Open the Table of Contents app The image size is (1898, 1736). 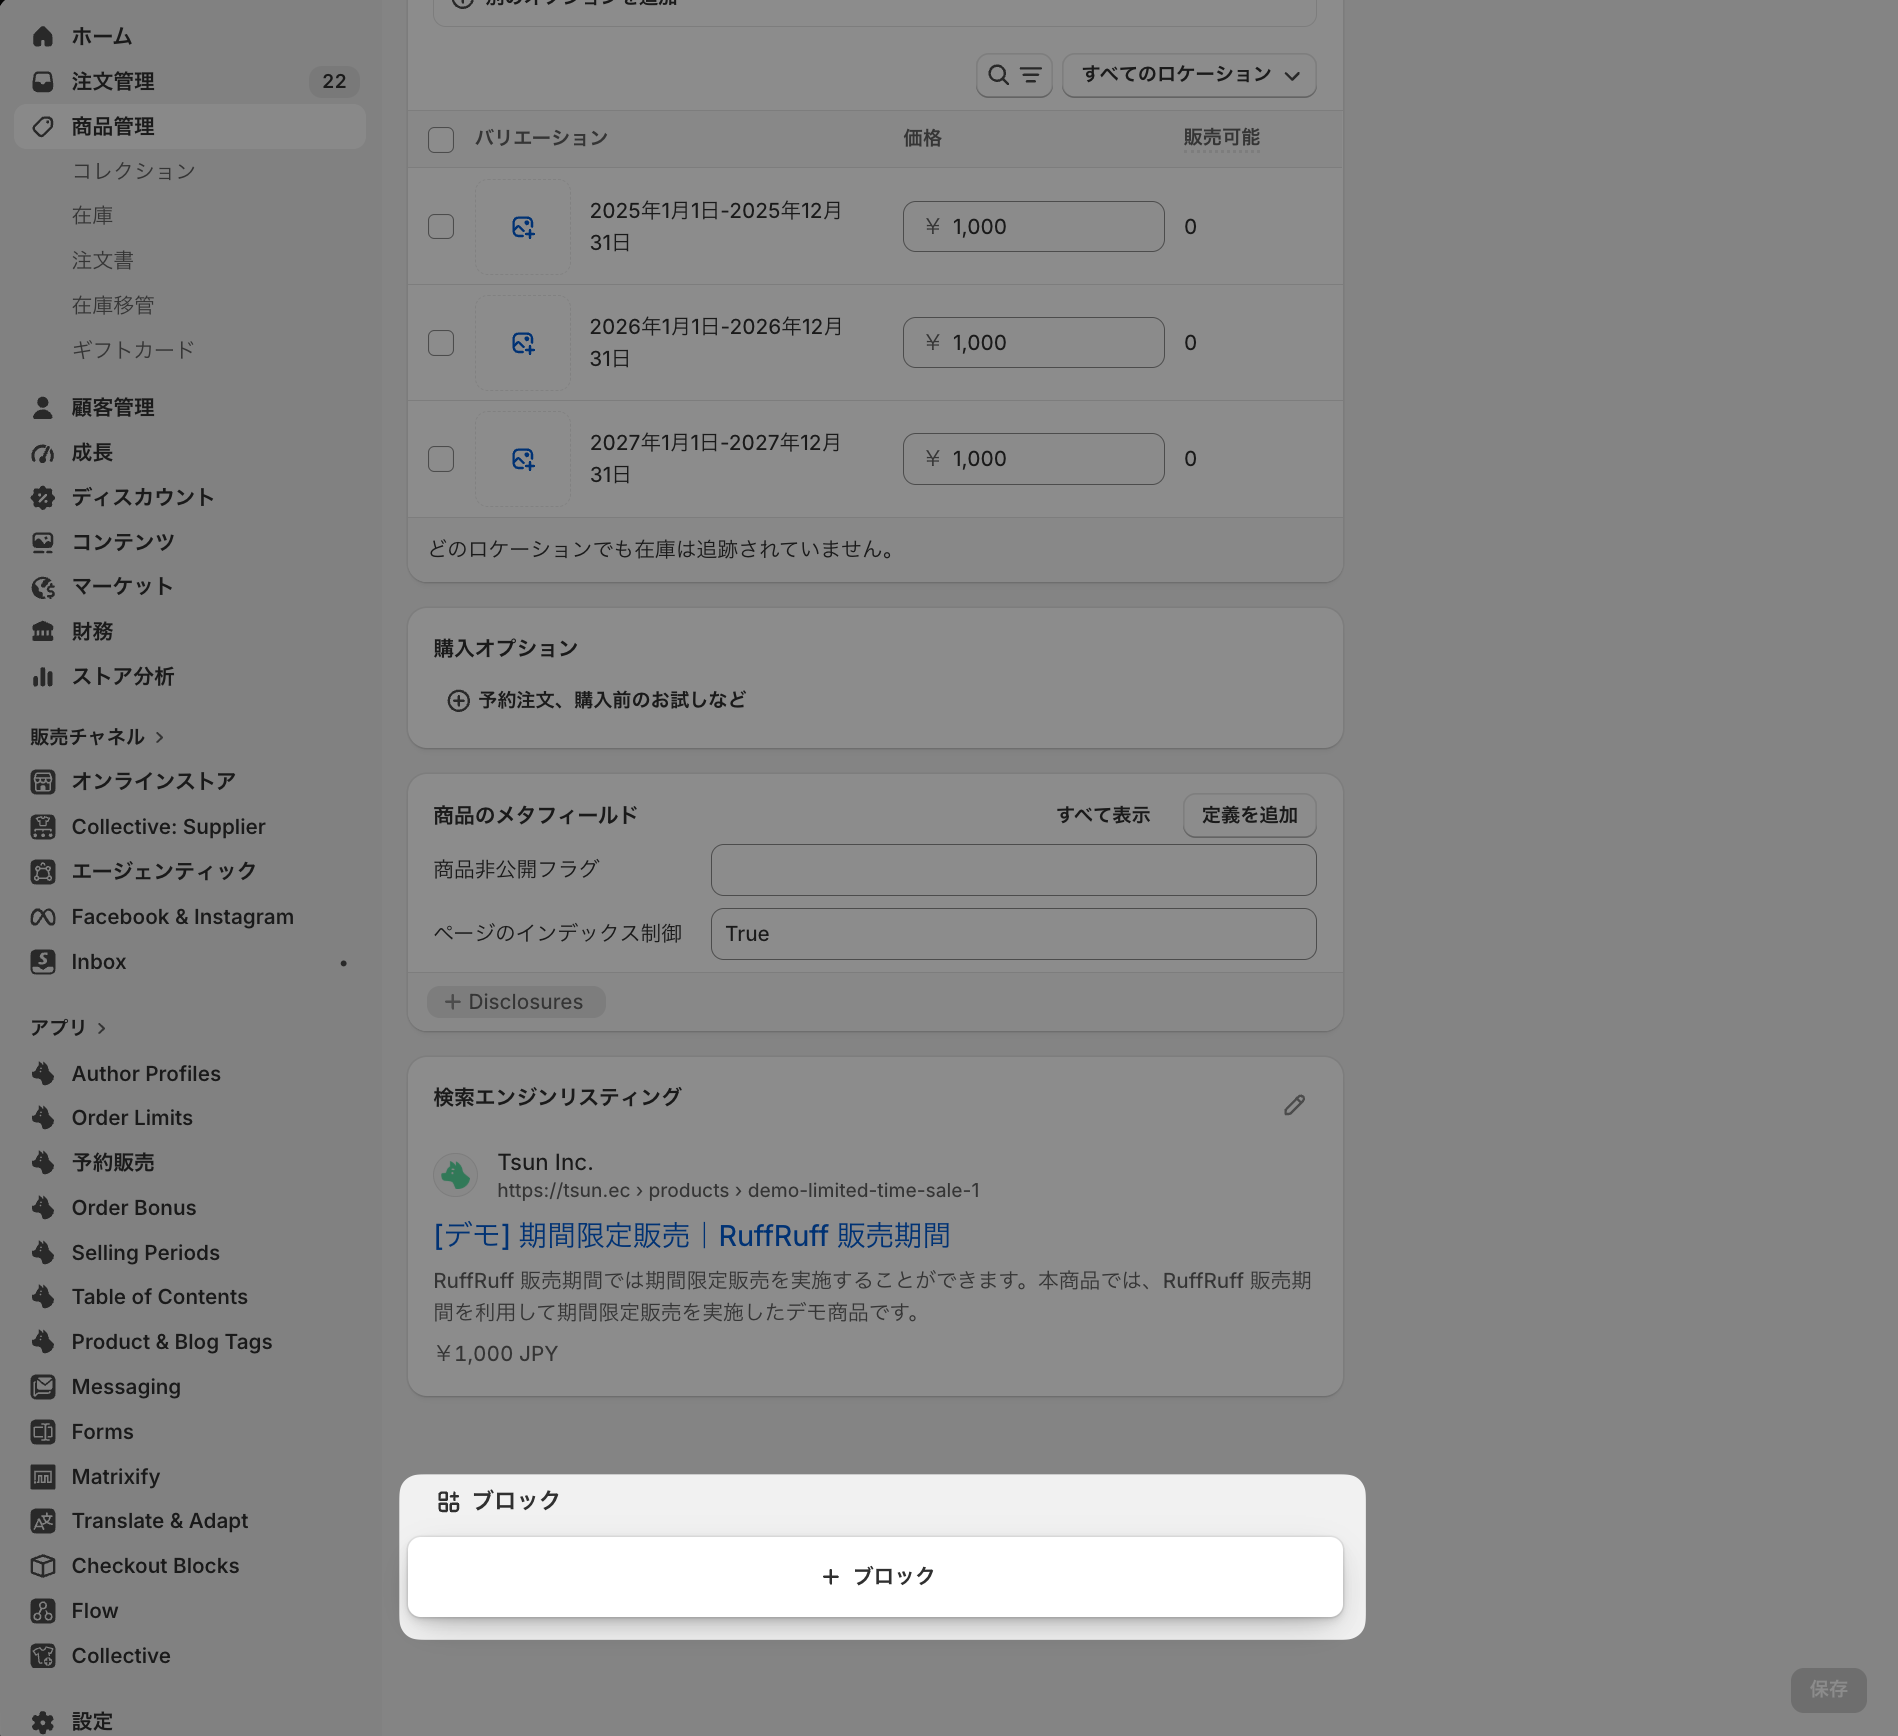159,1297
